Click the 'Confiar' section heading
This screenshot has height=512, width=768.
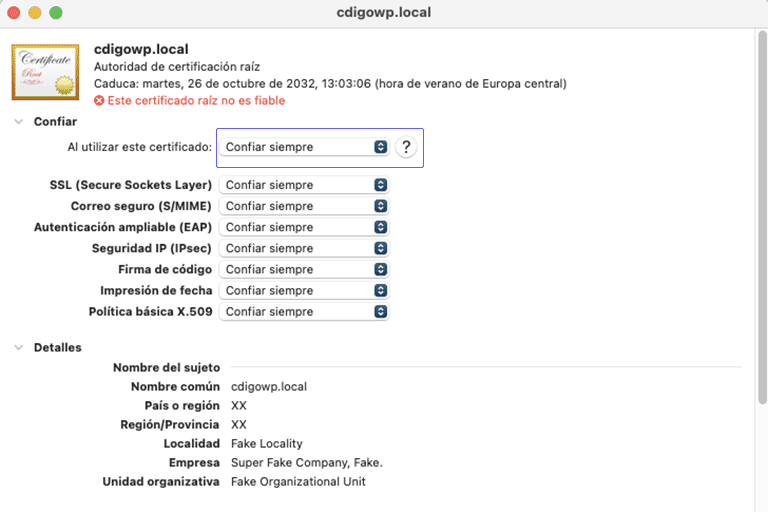point(55,122)
